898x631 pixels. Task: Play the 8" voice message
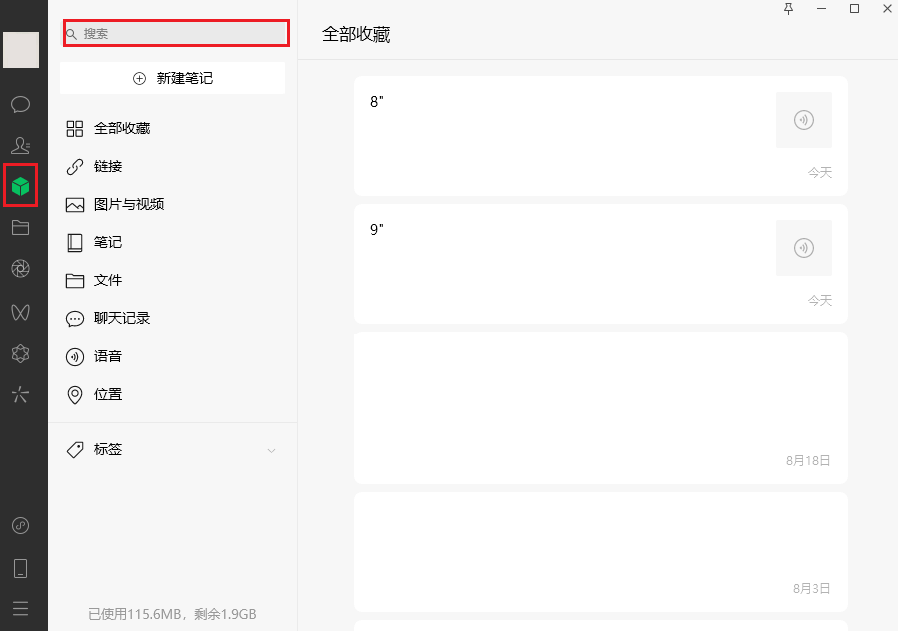click(803, 120)
